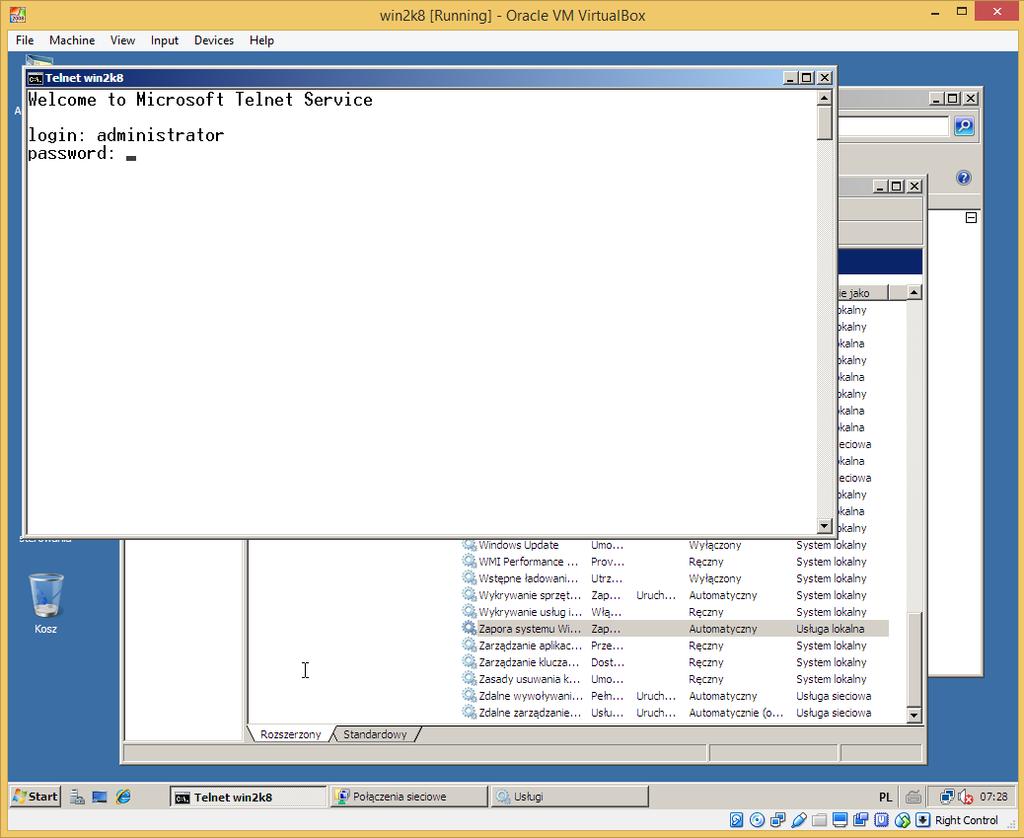This screenshot has width=1024, height=838.
Task: Click the Right Control host key label
Action: pyautogui.click(x=967, y=820)
